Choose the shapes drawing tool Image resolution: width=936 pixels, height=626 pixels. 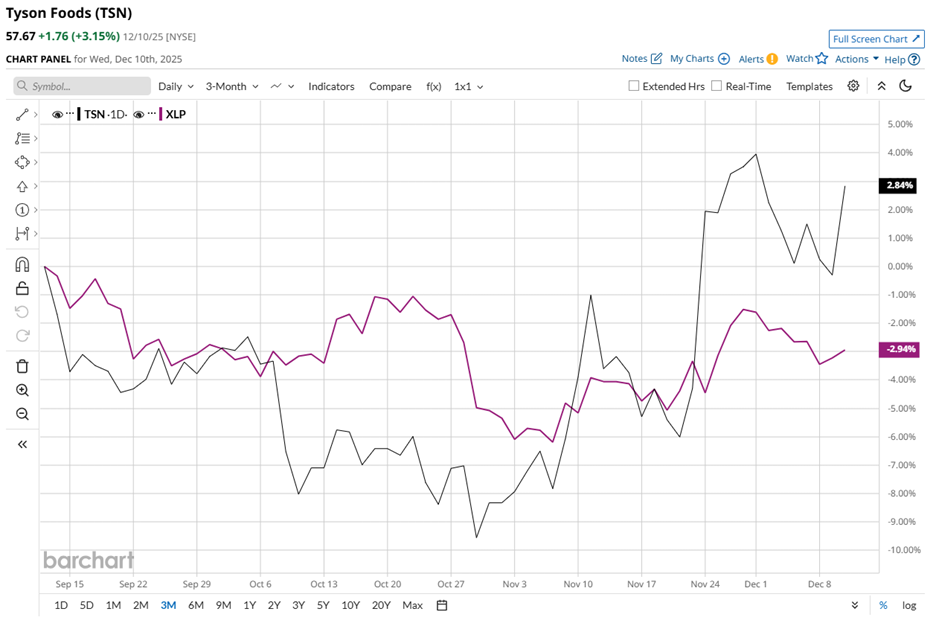(x=22, y=162)
